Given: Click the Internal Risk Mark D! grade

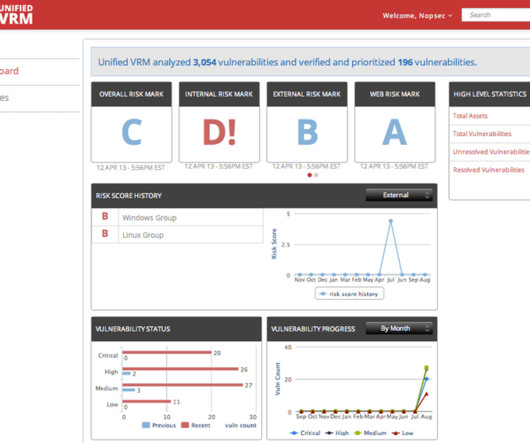Looking at the screenshot, I should (x=219, y=132).
